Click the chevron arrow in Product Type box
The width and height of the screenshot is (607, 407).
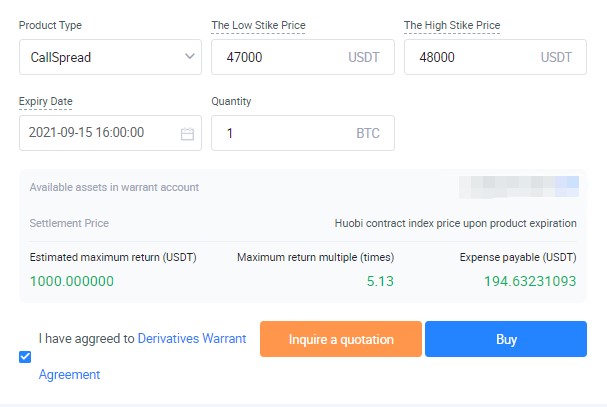(x=190, y=57)
